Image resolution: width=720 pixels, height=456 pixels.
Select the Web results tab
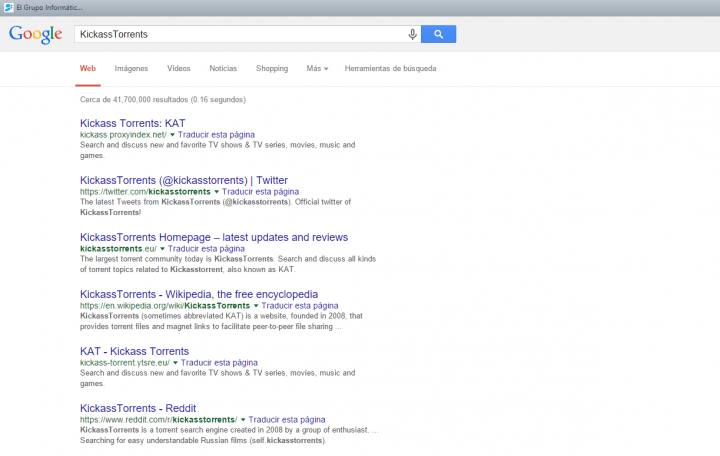(88, 68)
